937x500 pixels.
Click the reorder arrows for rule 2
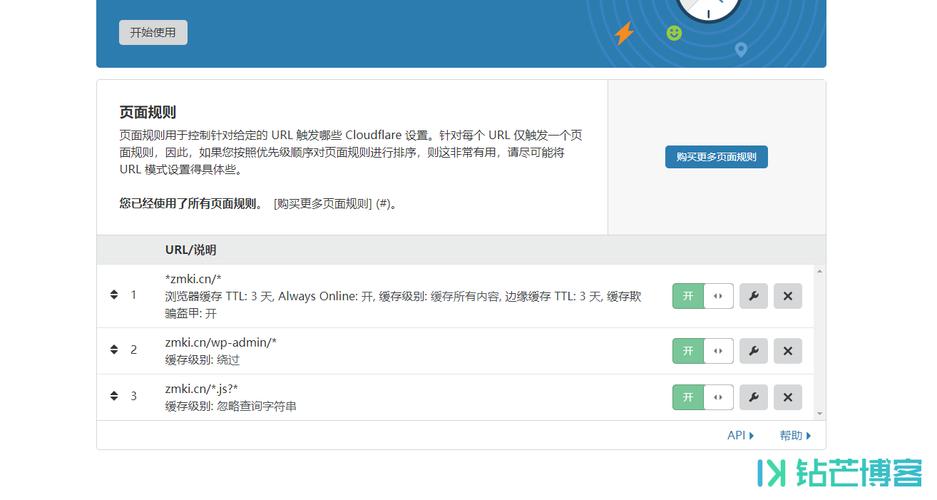click(114, 349)
